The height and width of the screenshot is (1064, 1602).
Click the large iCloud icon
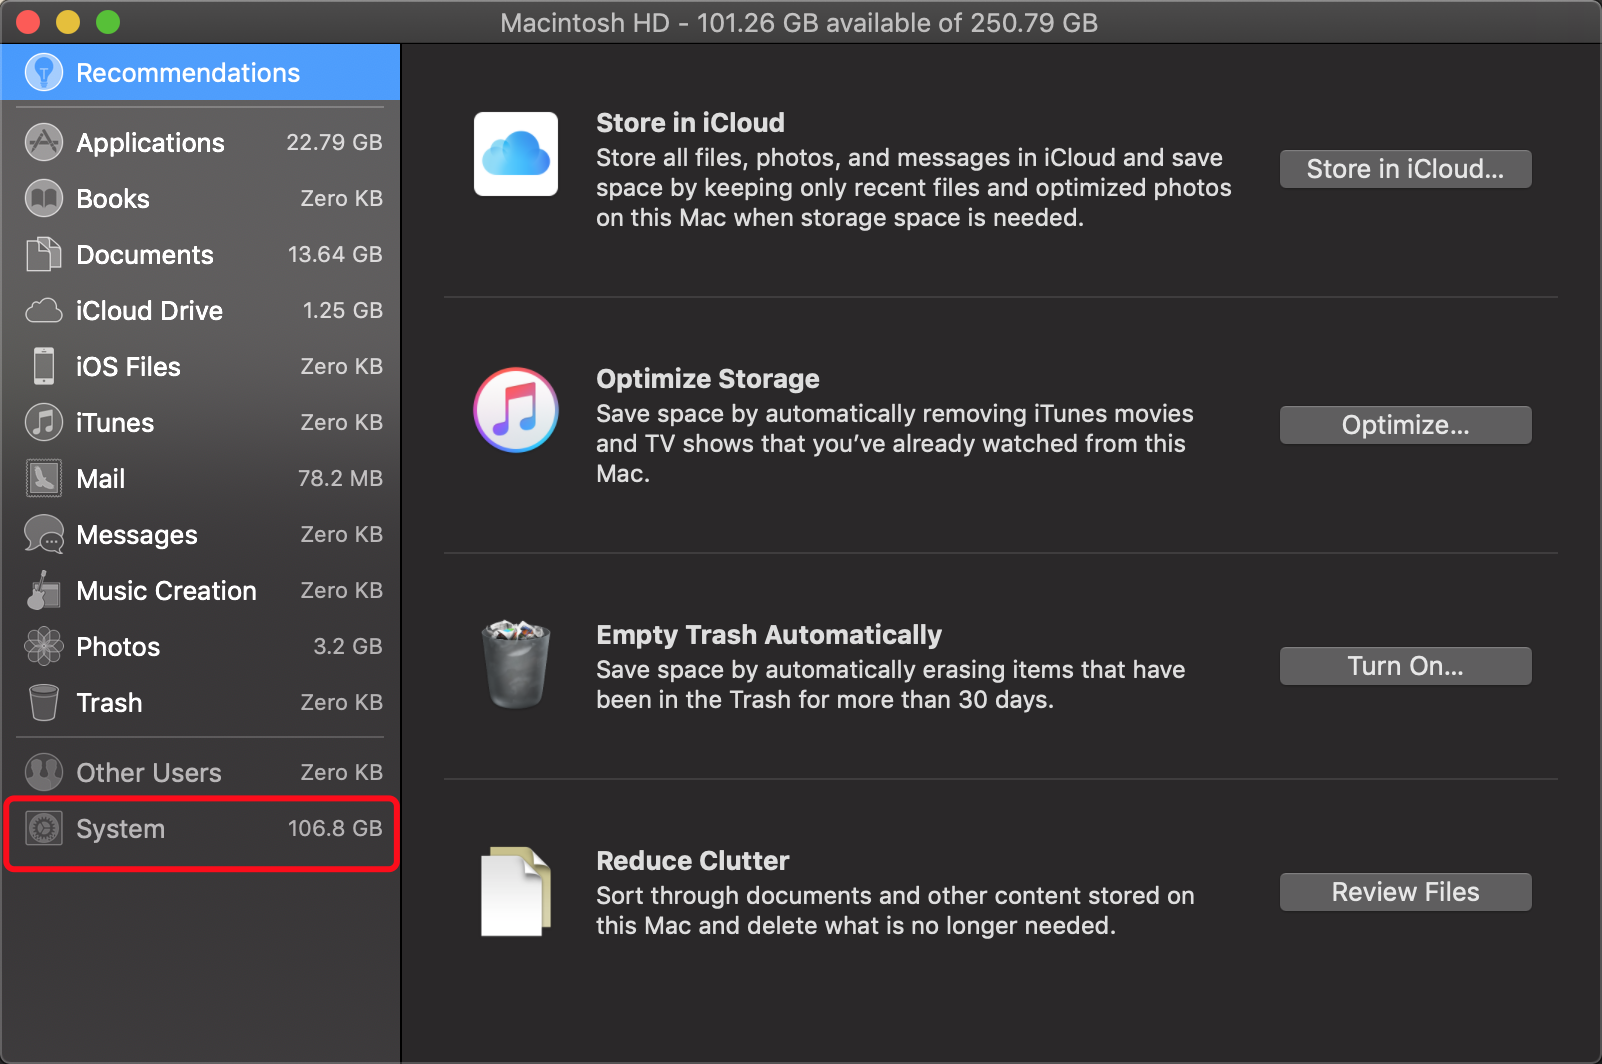click(516, 154)
